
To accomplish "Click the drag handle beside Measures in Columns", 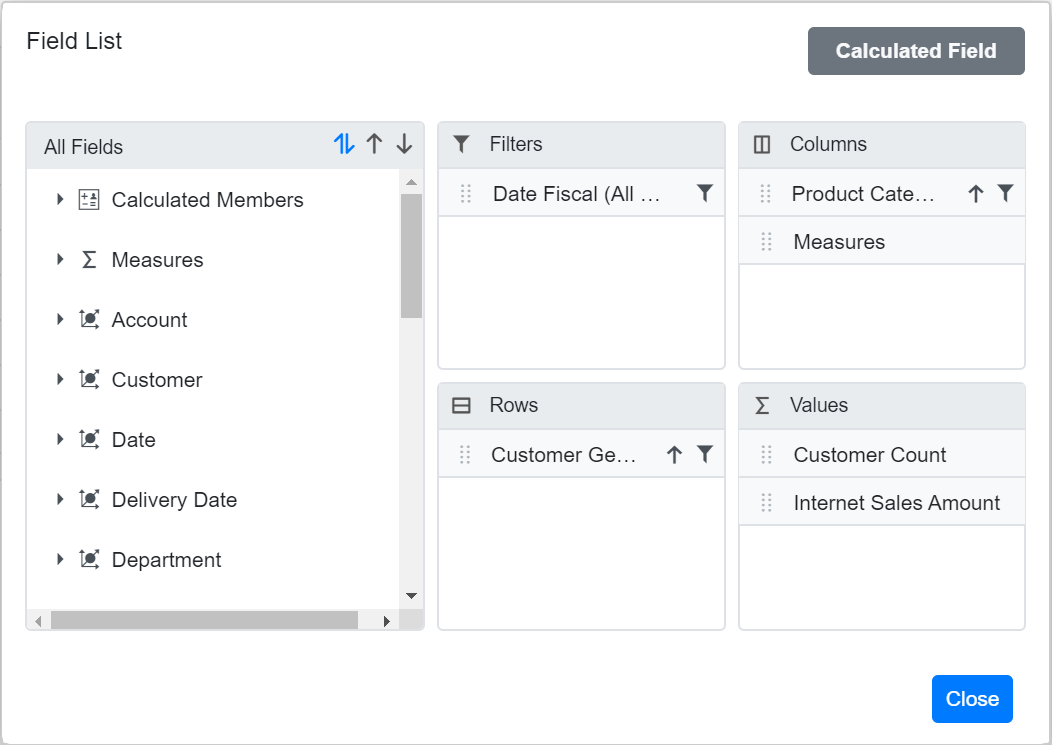I will point(766,241).
